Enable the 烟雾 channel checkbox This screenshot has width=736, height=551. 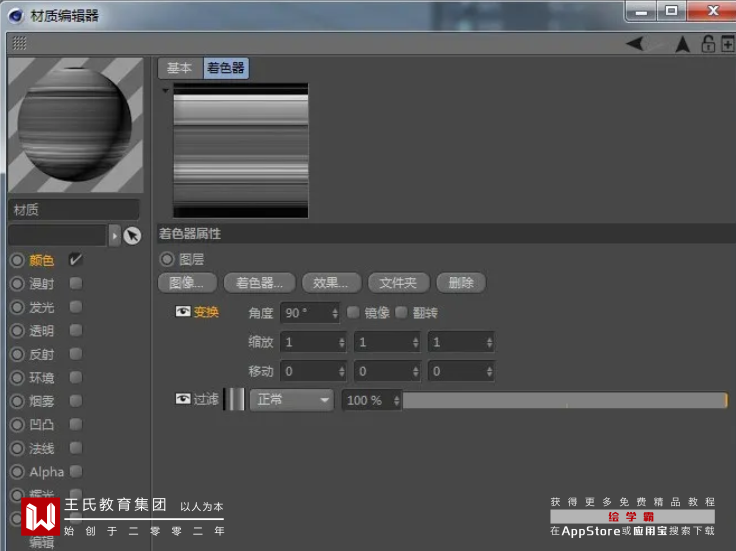[x=76, y=400]
